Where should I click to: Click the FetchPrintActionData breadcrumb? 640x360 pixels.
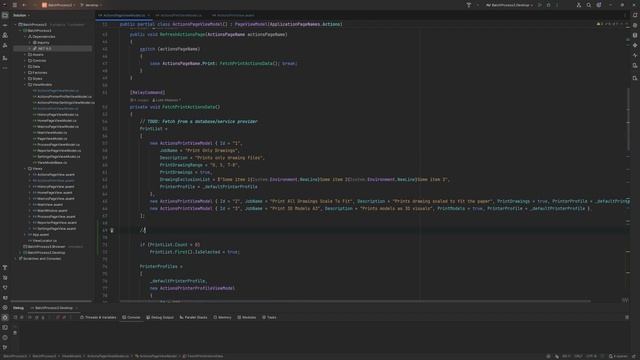pyautogui.click(x=203, y=356)
